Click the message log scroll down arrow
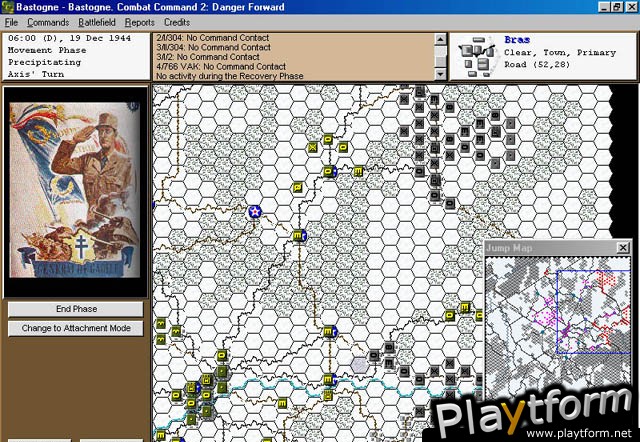640x442 pixels. [440, 74]
